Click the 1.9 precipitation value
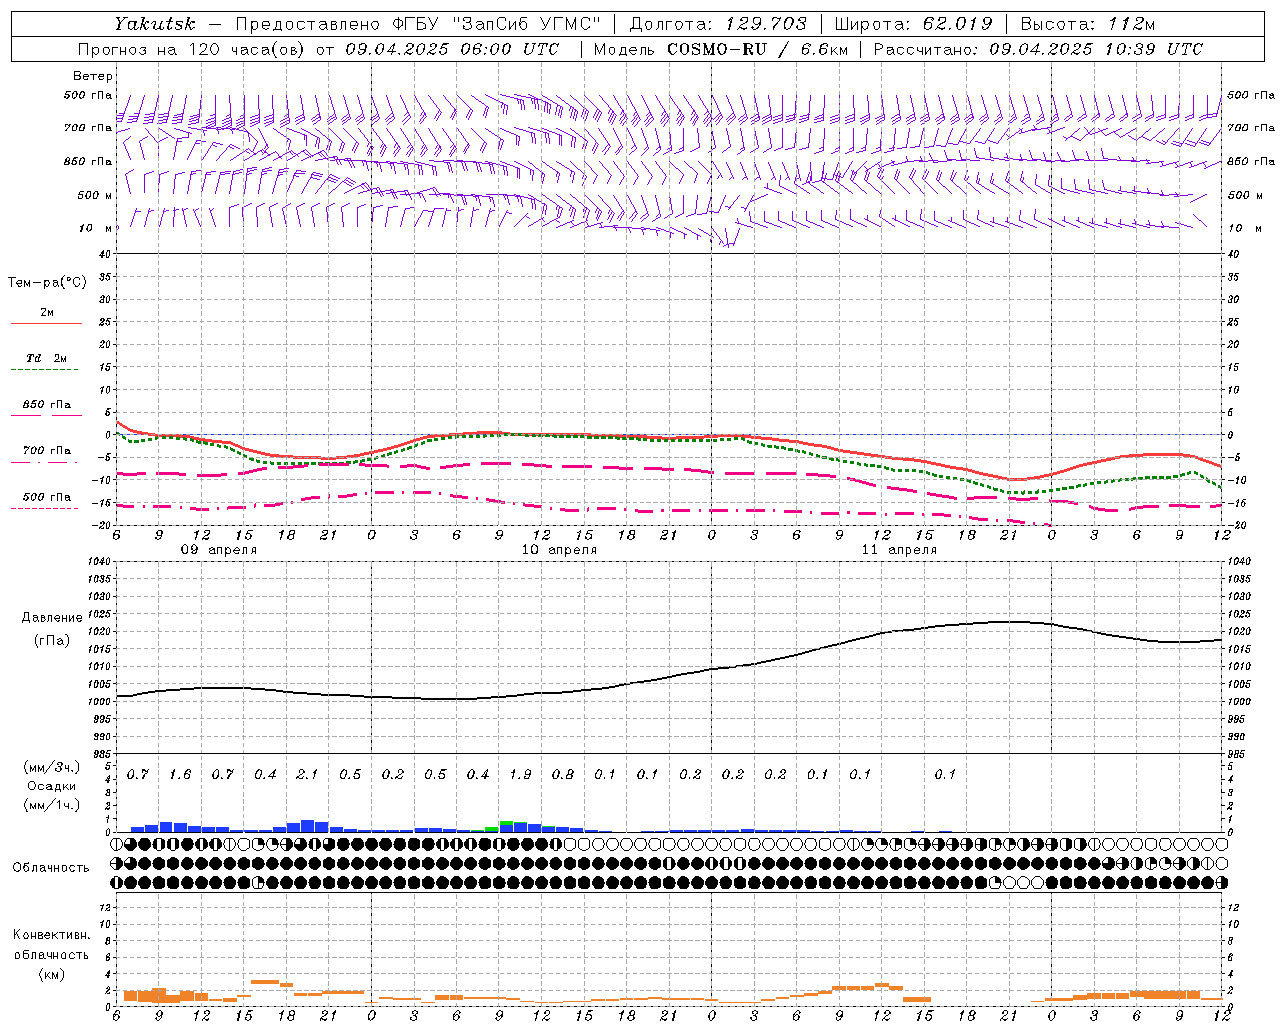The width and height of the screenshot is (1280, 1024). pos(520,775)
